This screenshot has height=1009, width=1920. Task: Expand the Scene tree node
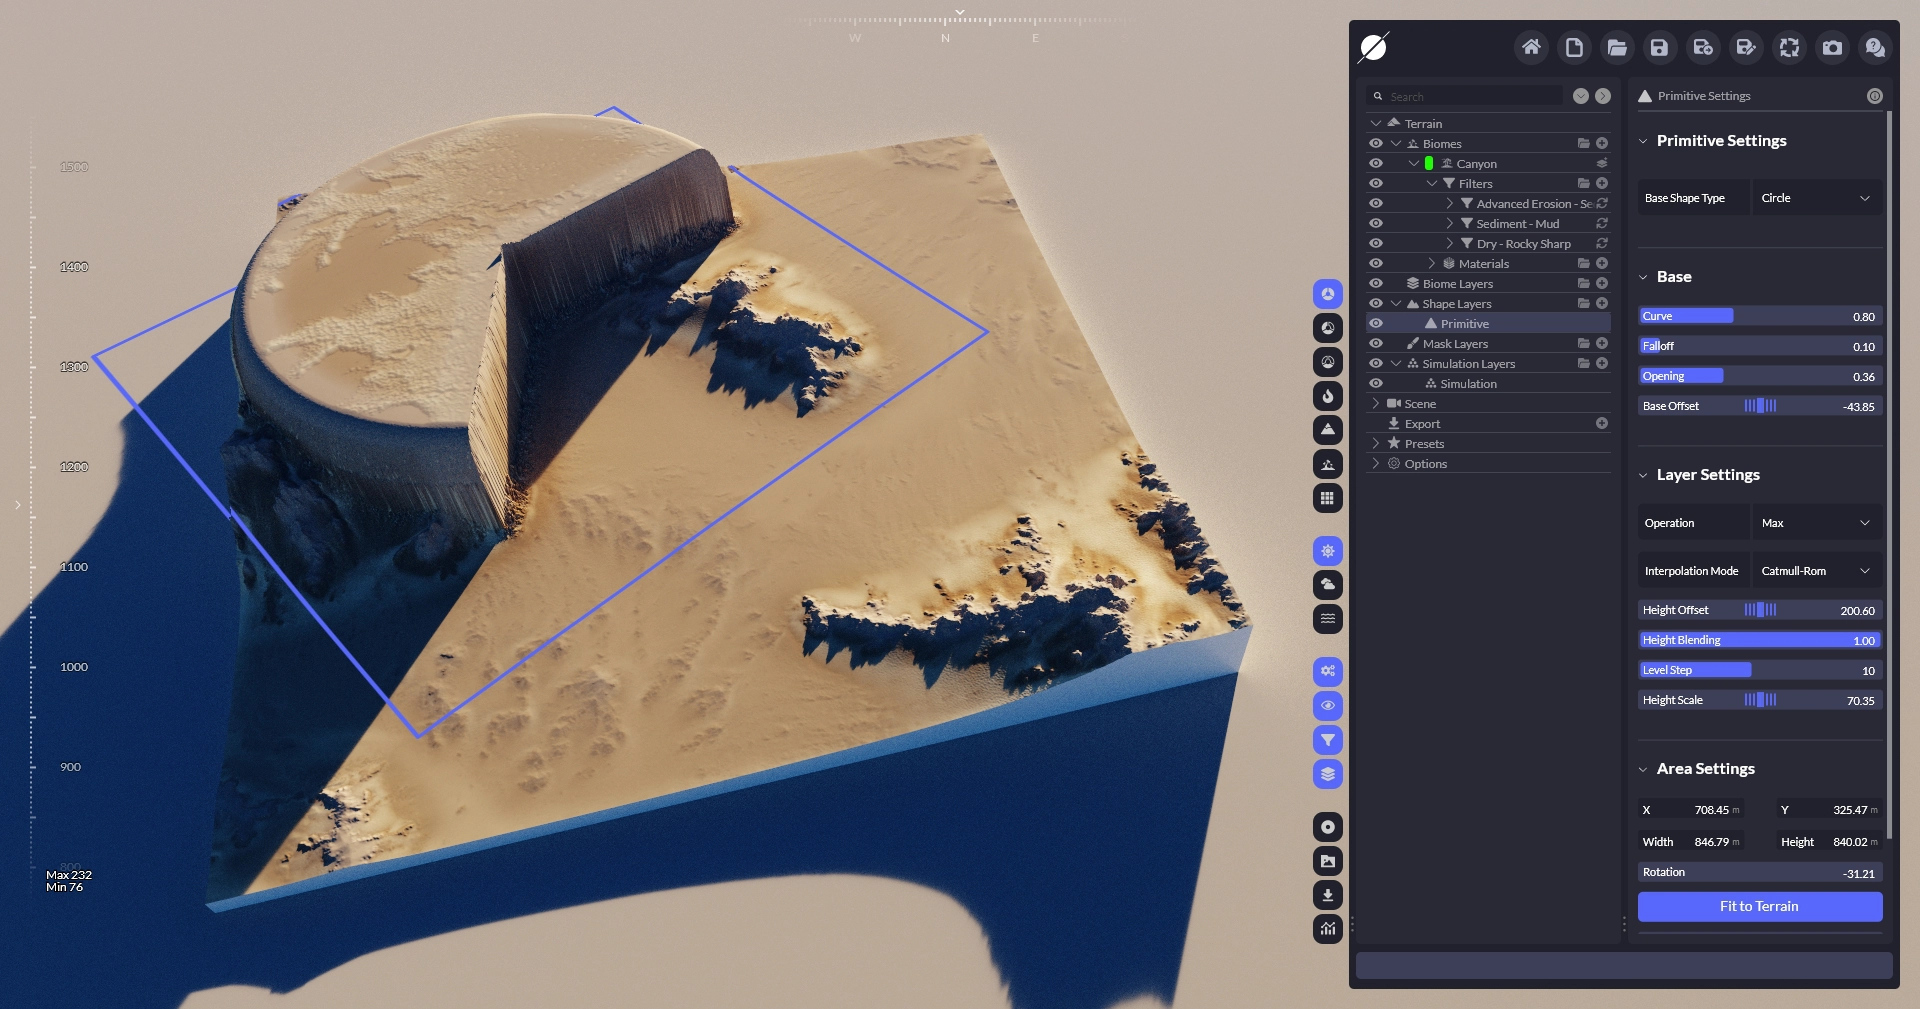pyautogui.click(x=1376, y=404)
